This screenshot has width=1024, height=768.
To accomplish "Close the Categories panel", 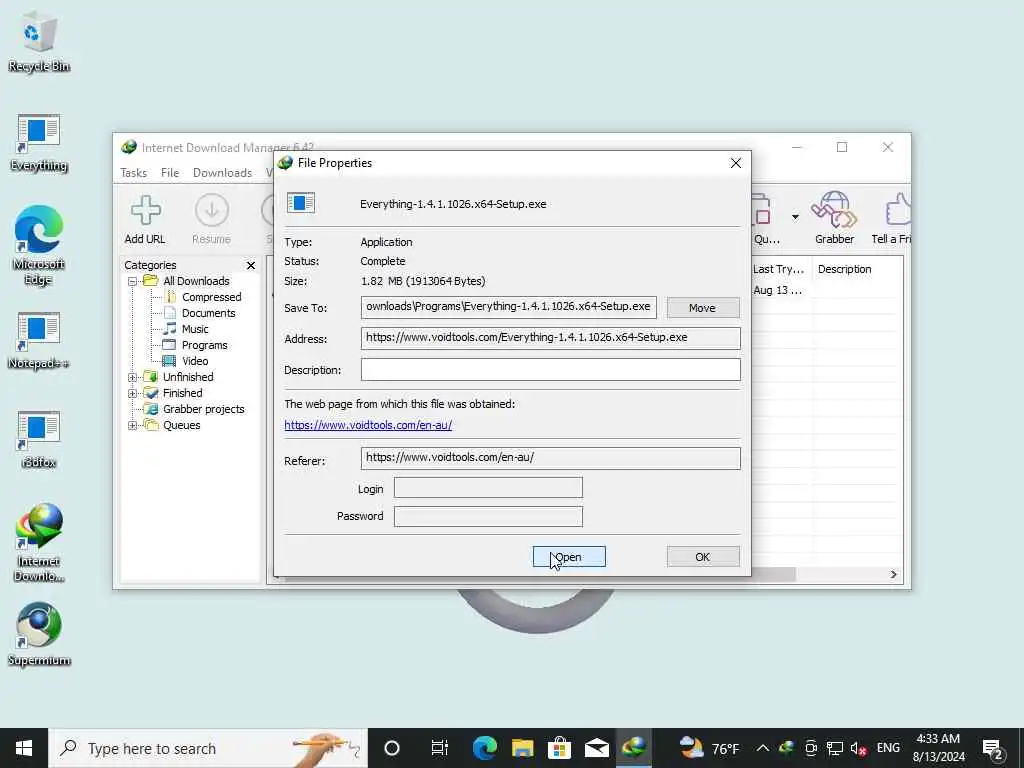I will point(251,265).
